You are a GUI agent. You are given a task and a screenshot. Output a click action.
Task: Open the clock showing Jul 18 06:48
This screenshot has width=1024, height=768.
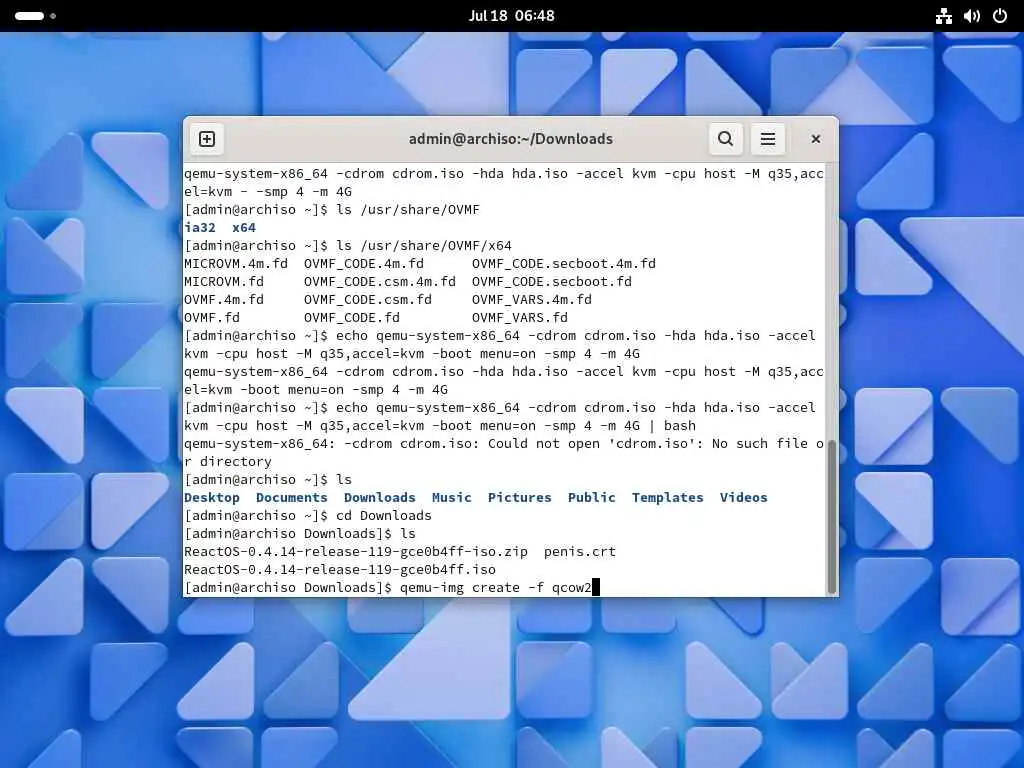pos(511,16)
